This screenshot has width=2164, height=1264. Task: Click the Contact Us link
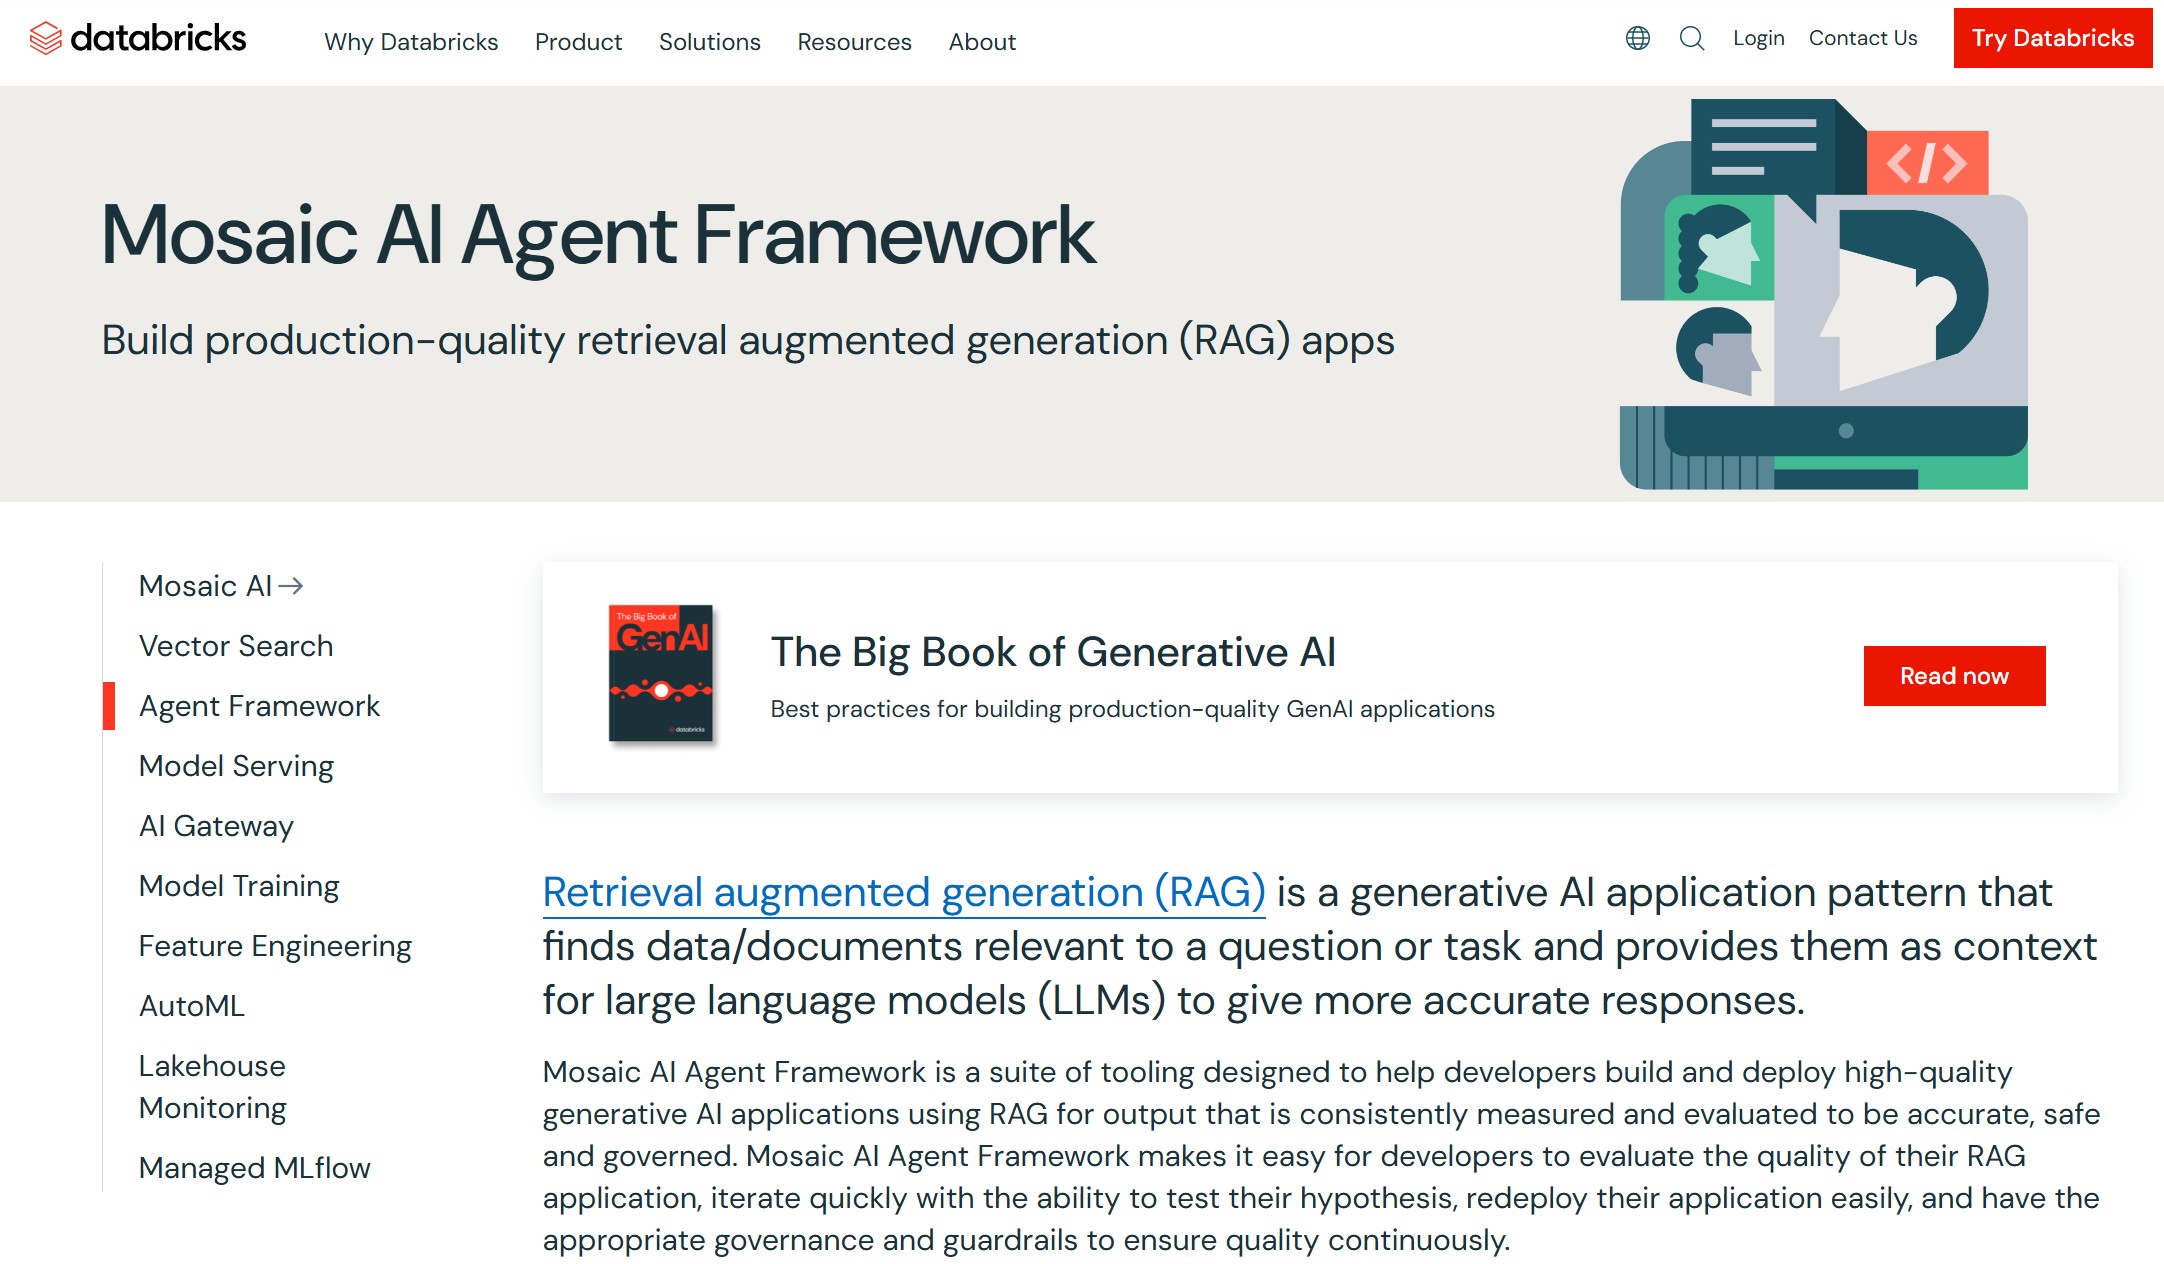click(x=1863, y=38)
